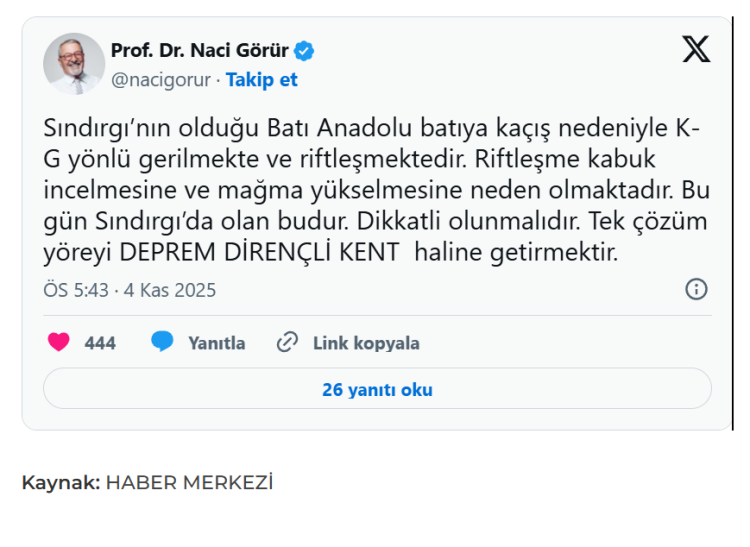Image resolution: width=750 pixels, height=547 pixels.
Task: Open the ÖS 5:43 time link
Action: pos(76,290)
